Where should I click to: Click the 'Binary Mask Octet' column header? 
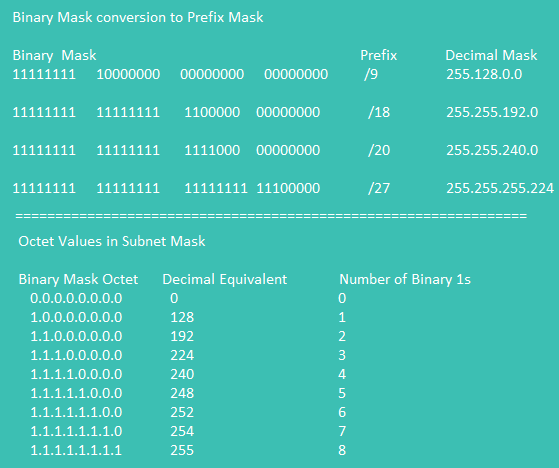coord(78,279)
